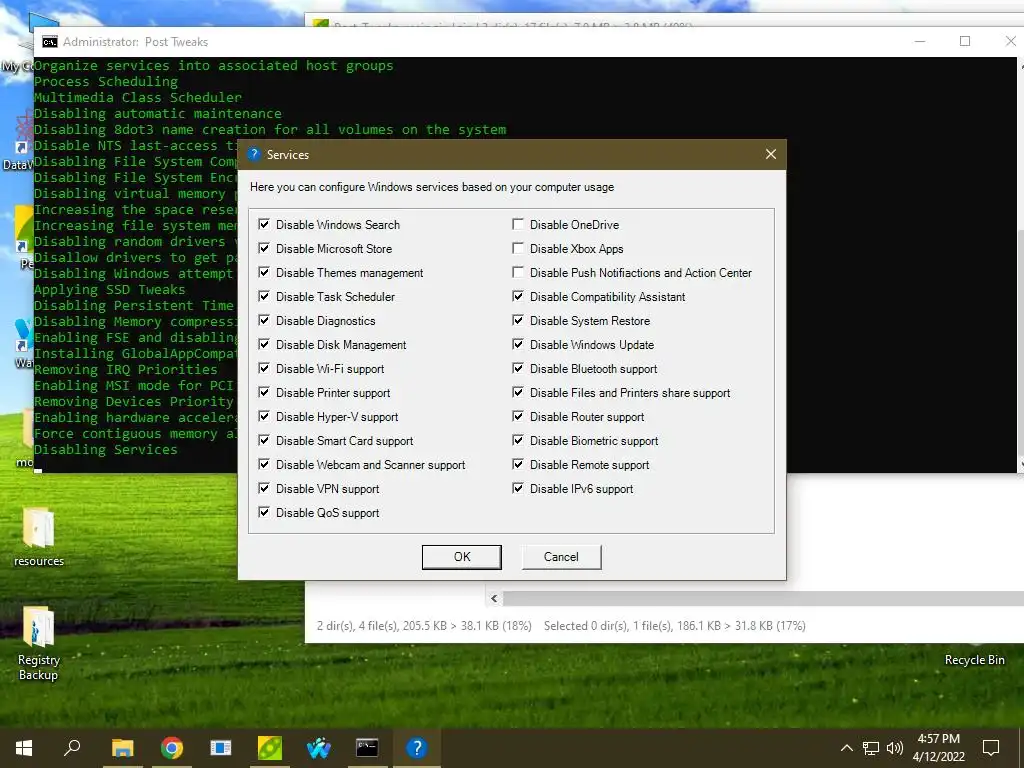Viewport: 1024px width, 768px height.
Task: Minimize the Post Tweaks command window
Action: (x=920, y=41)
